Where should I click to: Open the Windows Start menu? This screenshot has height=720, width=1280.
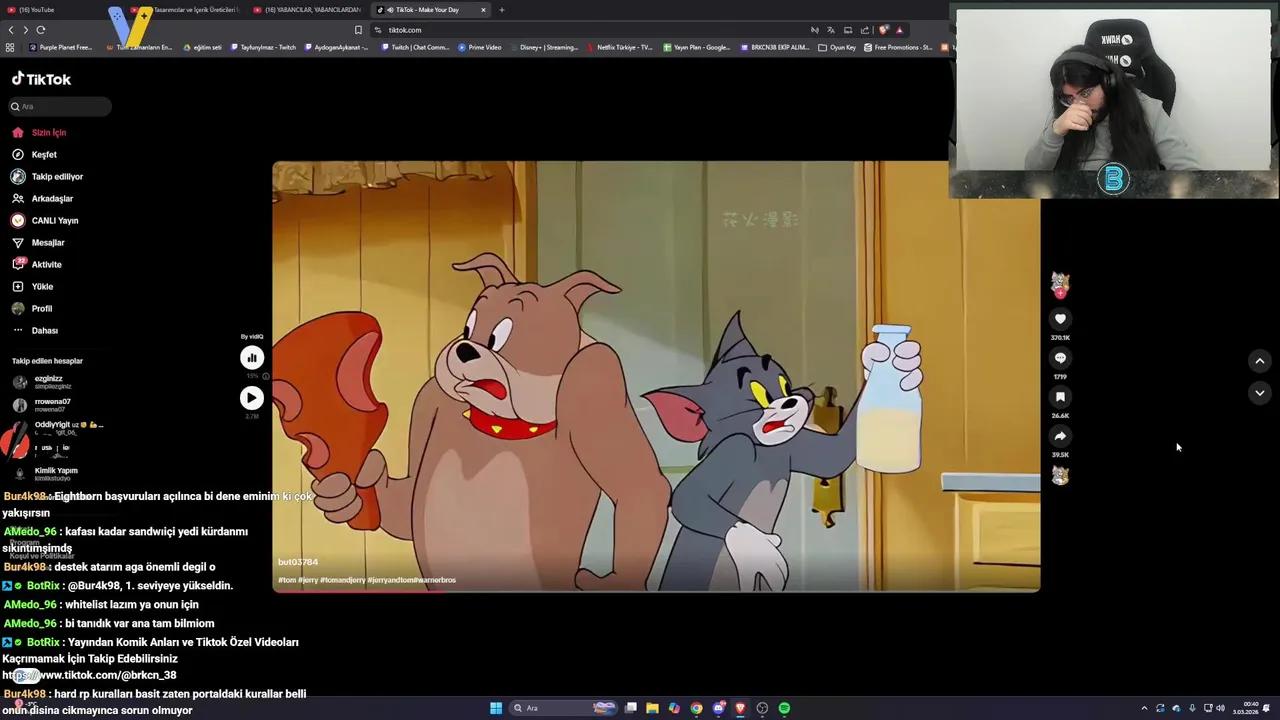pyautogui.click(x=496, y=708)
